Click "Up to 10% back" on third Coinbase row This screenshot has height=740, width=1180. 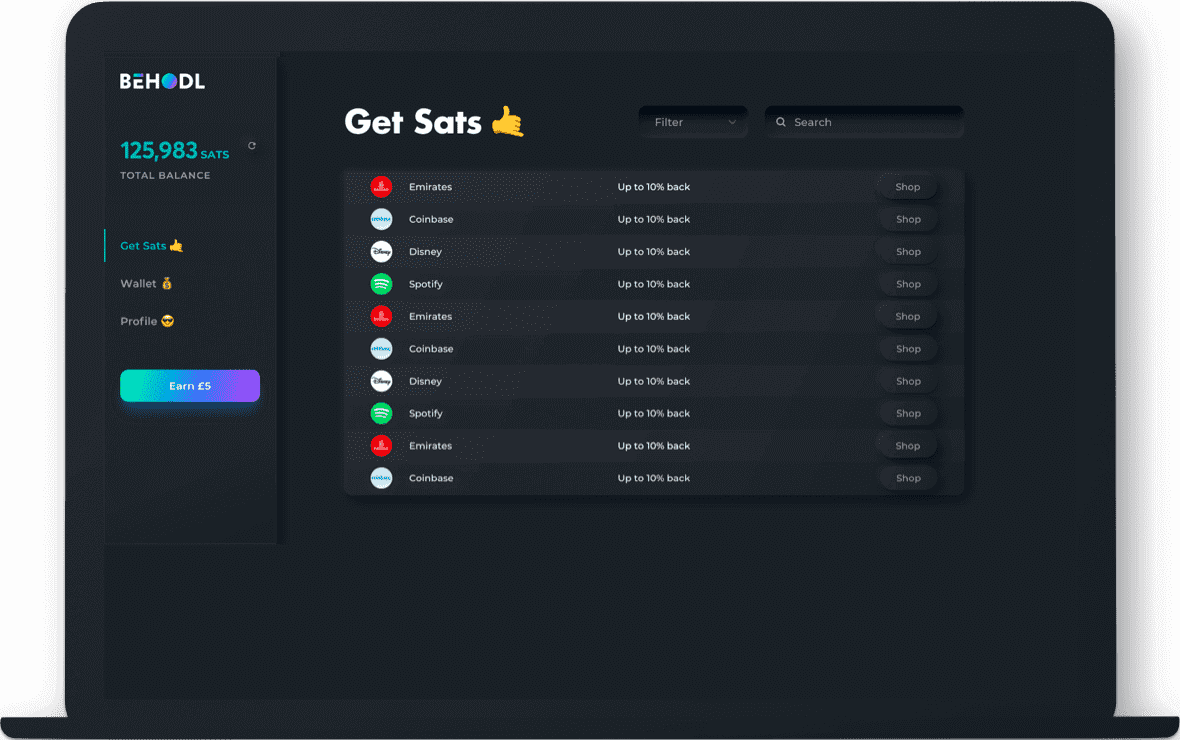(x=654, y=478)
